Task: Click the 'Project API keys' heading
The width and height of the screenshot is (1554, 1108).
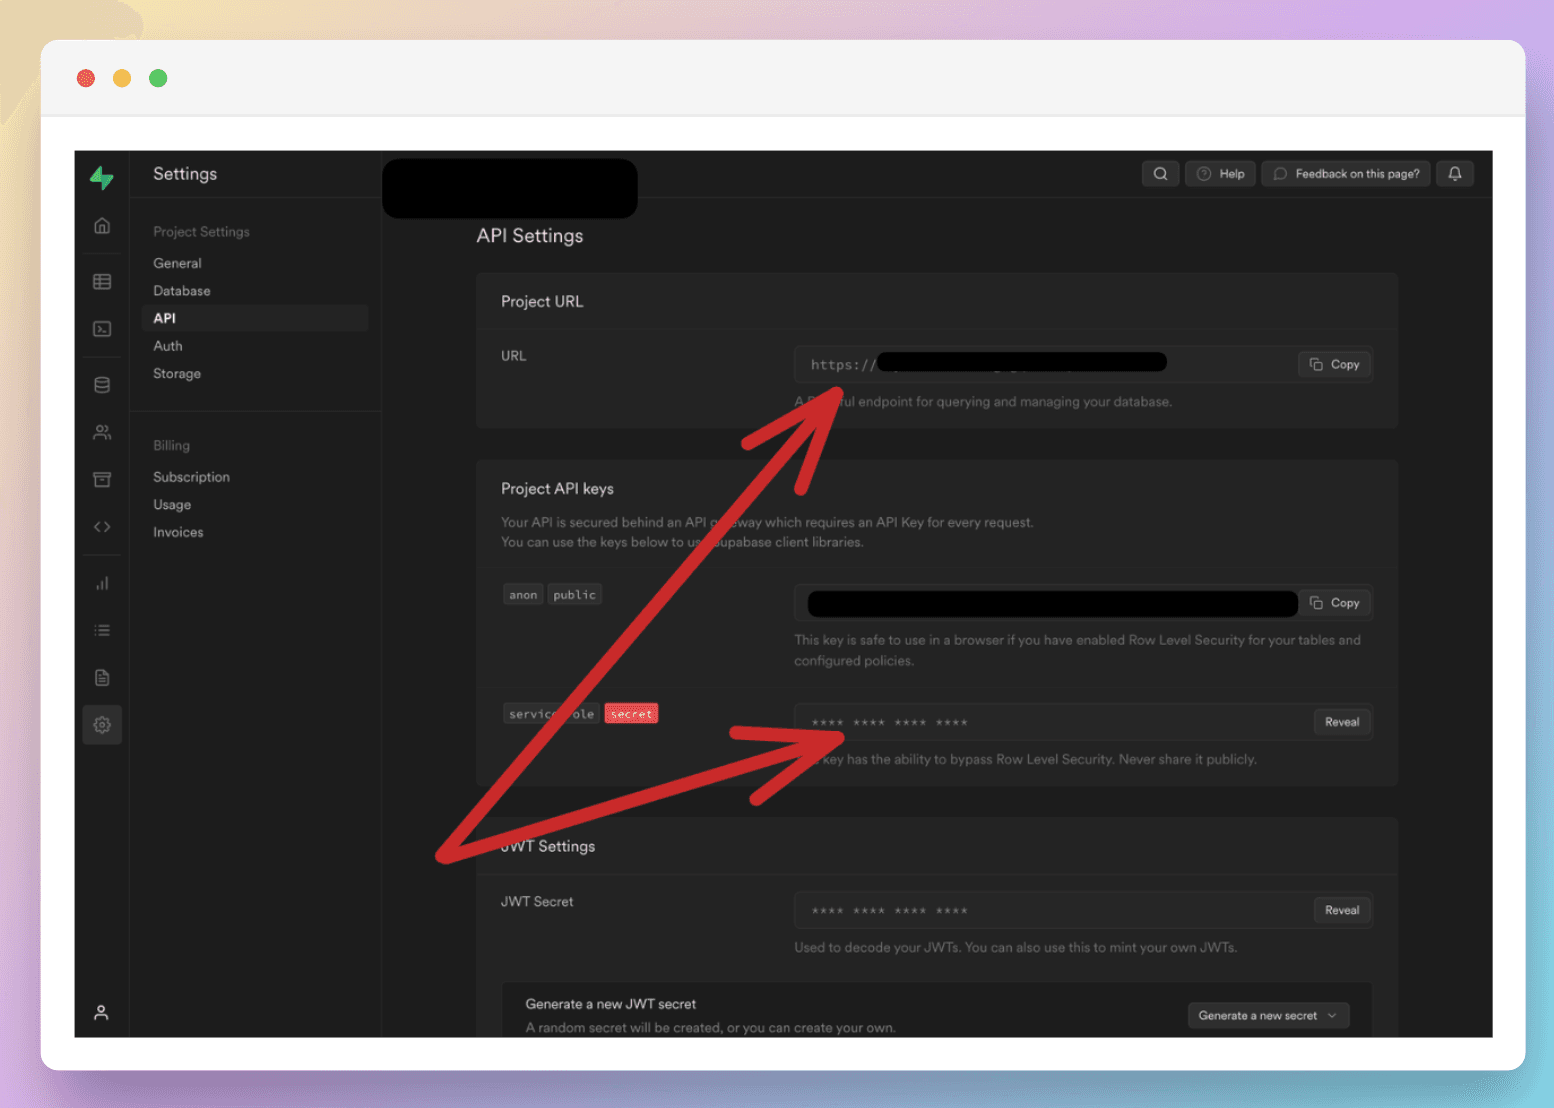Action: pyautogui.click(x=557, y=489)
